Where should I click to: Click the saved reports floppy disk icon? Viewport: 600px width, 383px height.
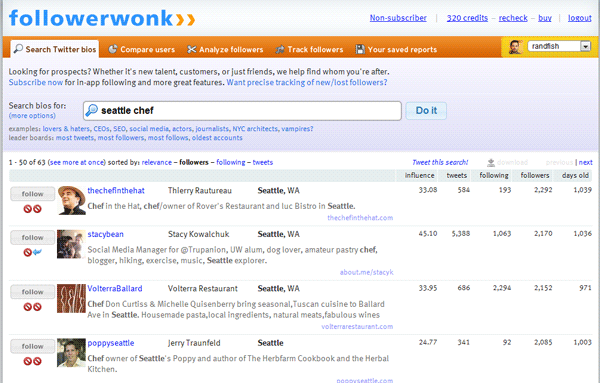[360, 49]
